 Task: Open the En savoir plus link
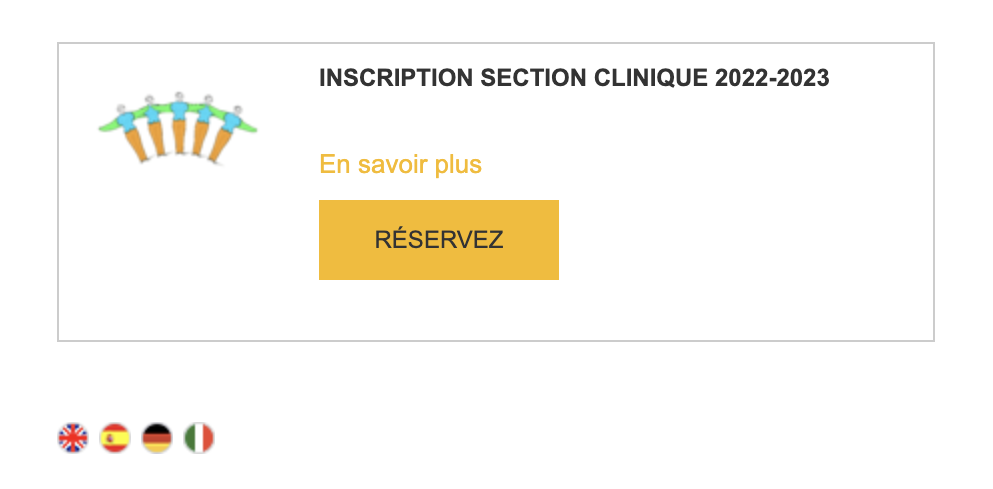(x=400, y=164)
